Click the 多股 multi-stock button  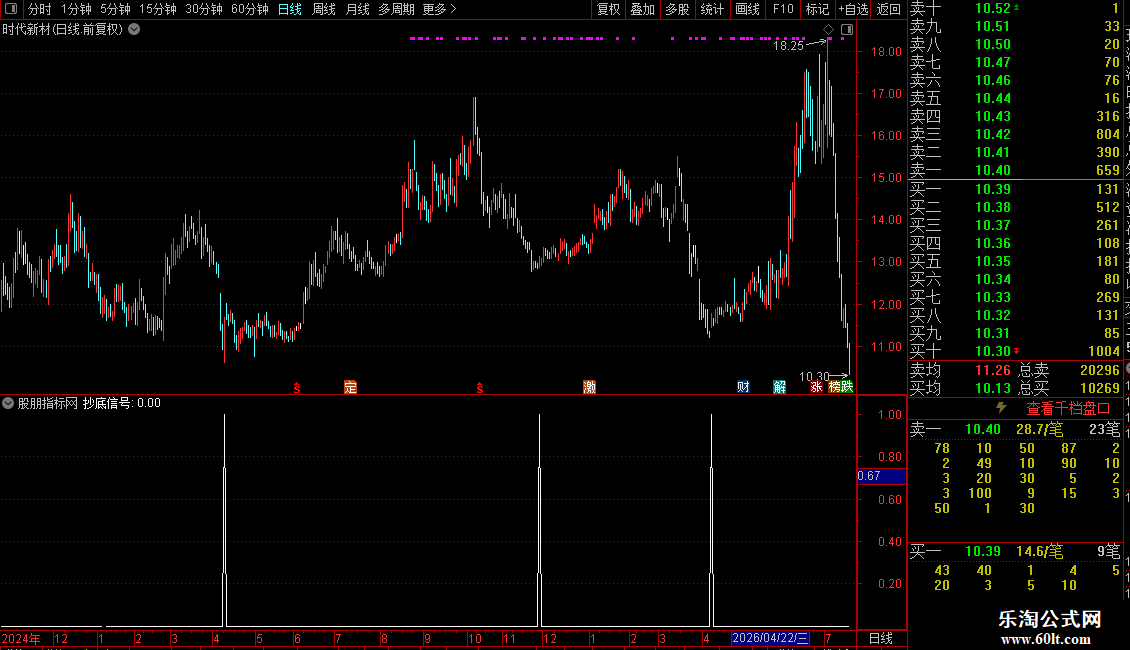677,9
